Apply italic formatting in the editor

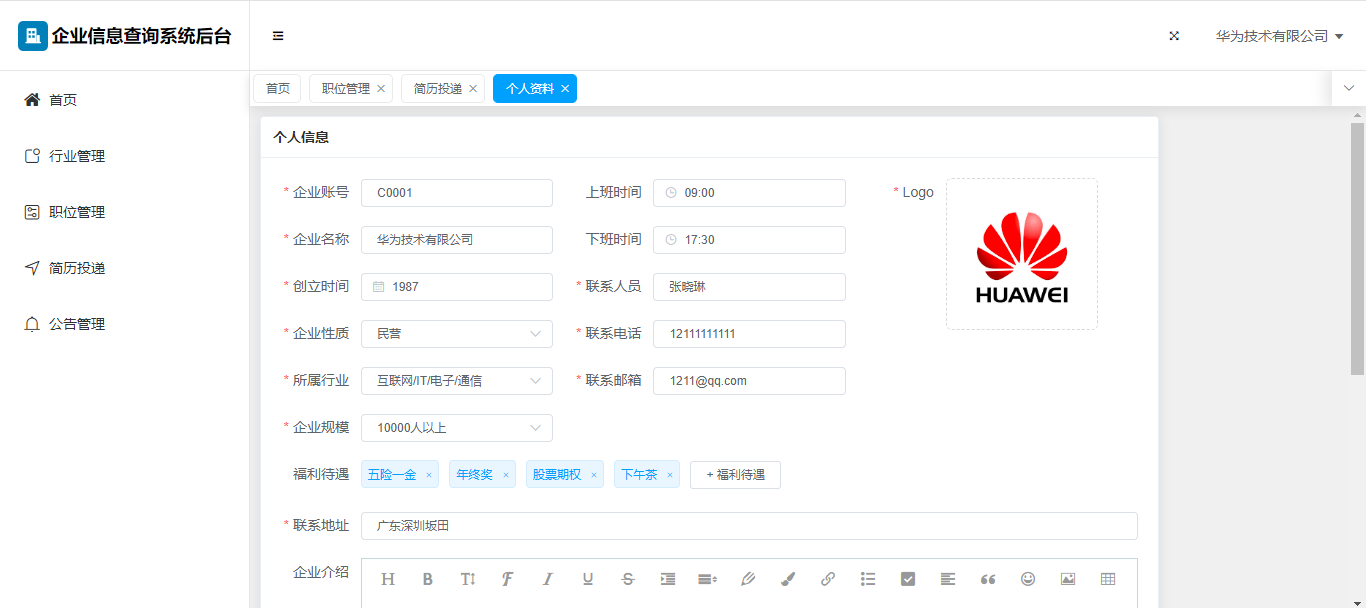pyautogui.click(x=548, y=579)
